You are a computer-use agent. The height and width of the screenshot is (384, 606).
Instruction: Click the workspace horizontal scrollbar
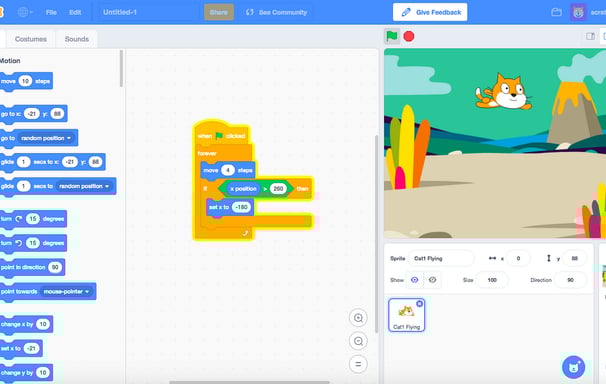pos(249,382)
